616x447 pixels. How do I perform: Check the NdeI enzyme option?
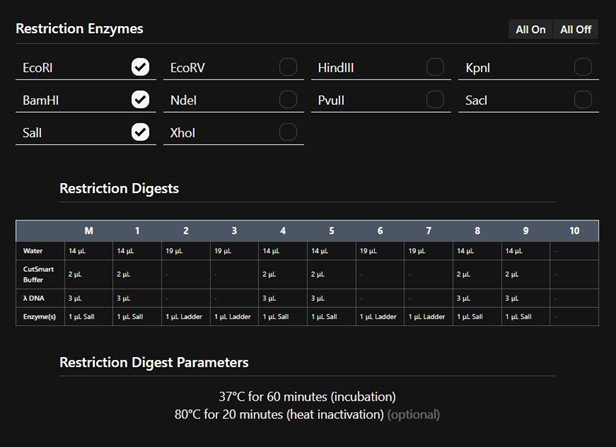pos(288,100)
